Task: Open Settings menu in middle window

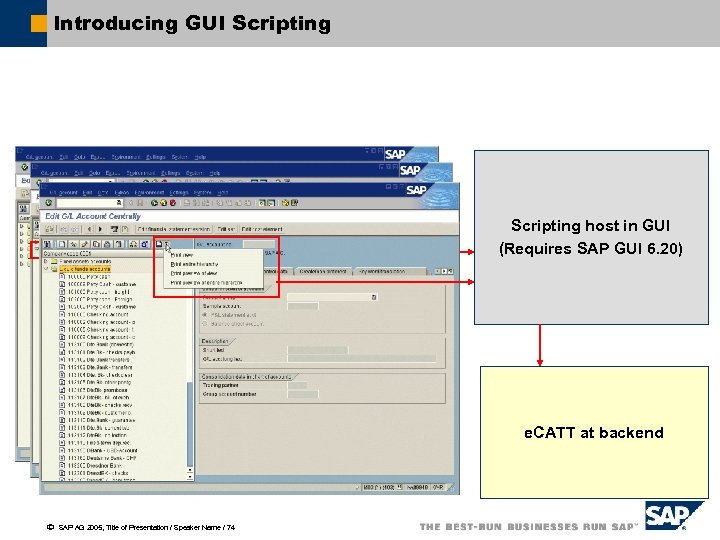Action: pos(170,173)
